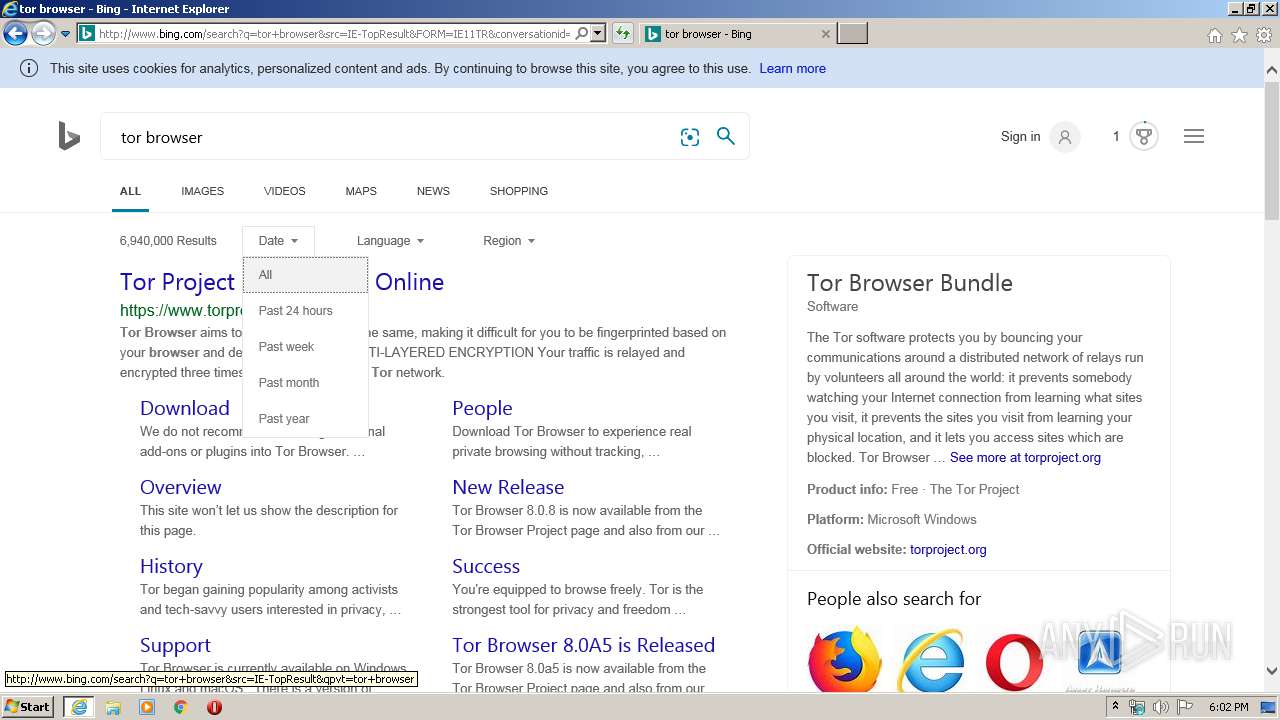Click the Internet Explorer icon under People also search
Image resolution: width=1280 pixels, height=720 pixels.
click(x=932, y=660)
